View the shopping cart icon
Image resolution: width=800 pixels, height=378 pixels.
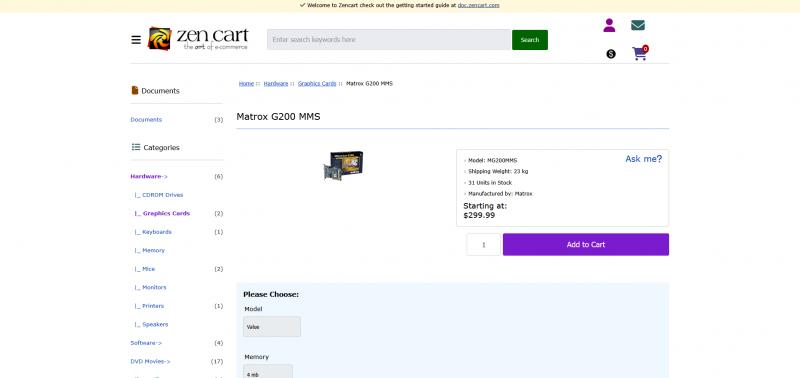[640, 53]
